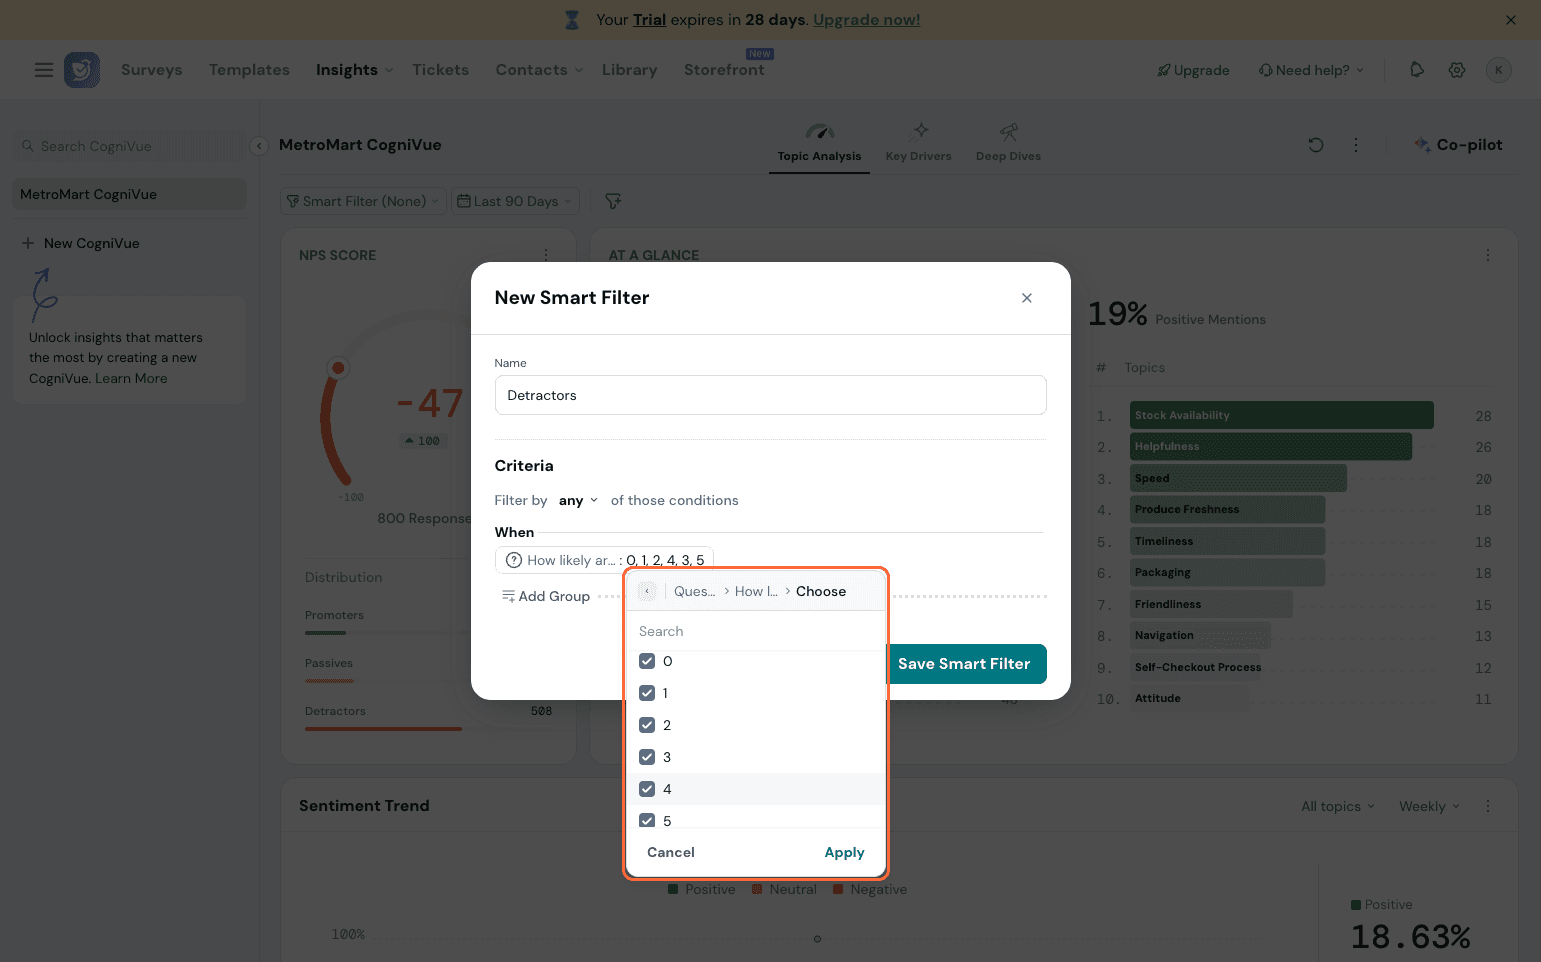1541x962 pixels.
Task: Click the funnel add-filter icon
Action: click(613, 201)
